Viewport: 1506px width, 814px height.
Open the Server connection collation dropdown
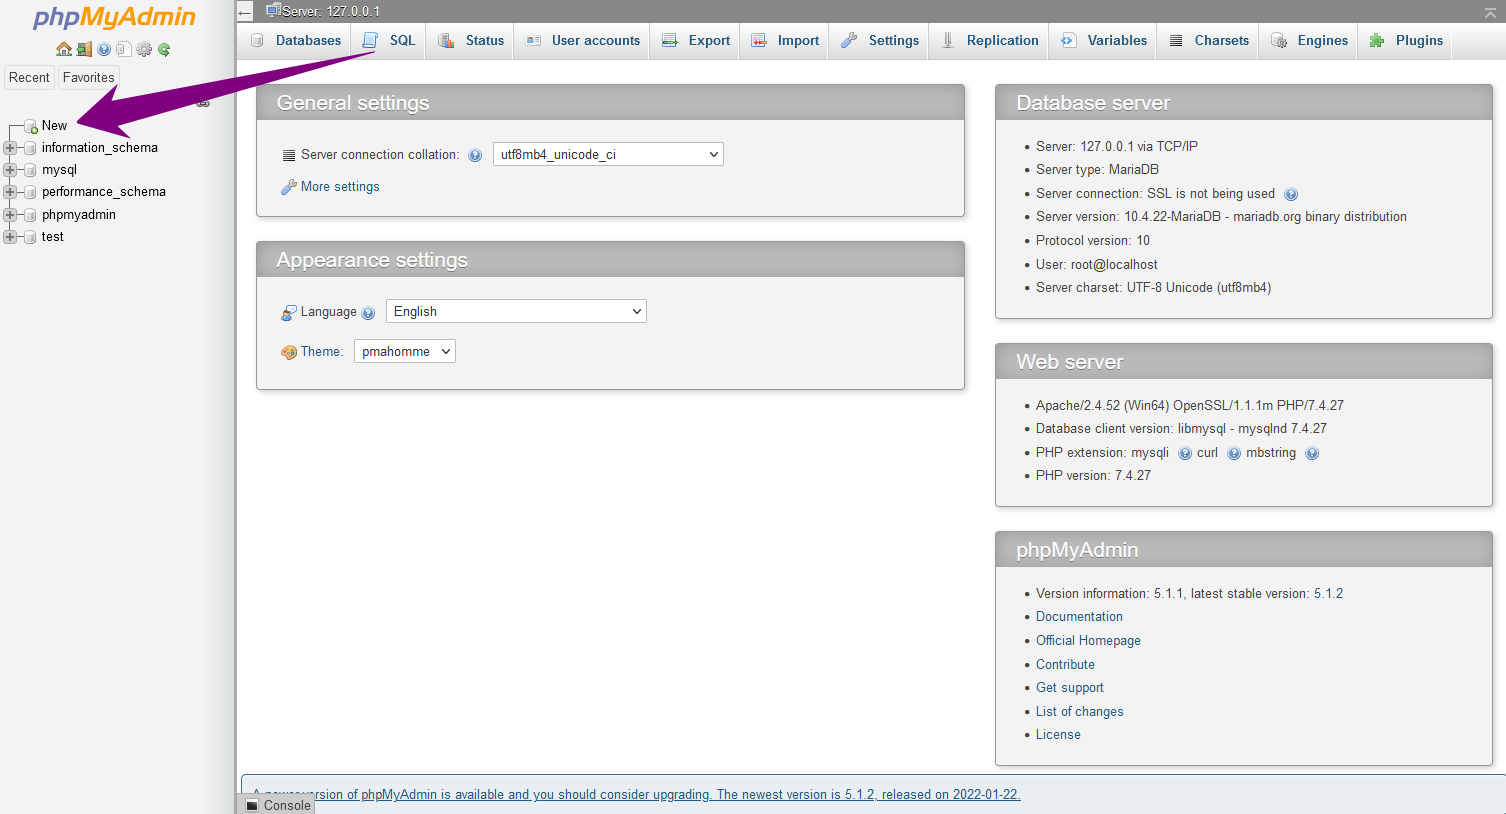[608, 154]
